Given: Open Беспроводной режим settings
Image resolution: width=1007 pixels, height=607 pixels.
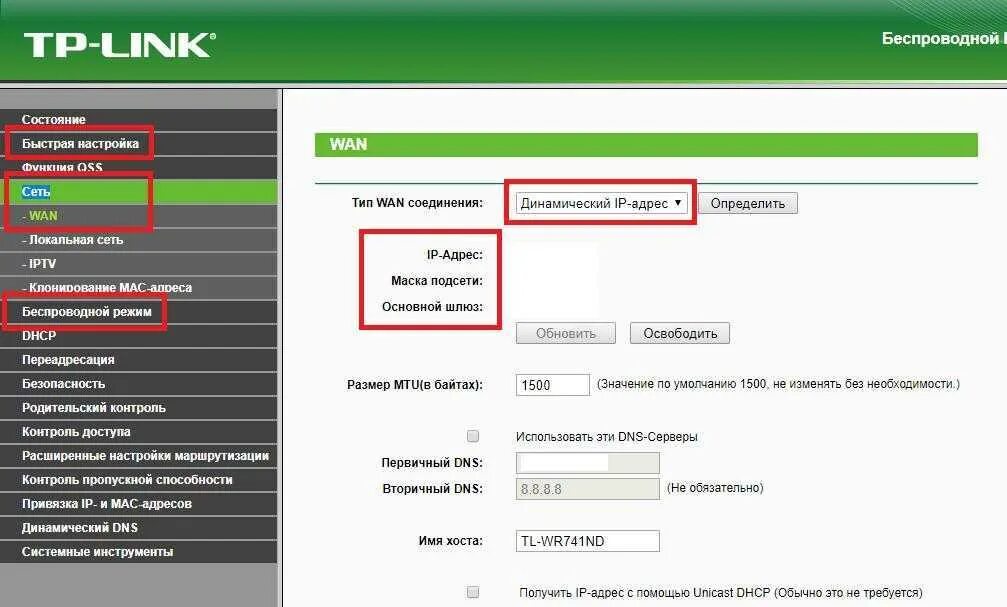Looking at the screenshot, I should [x=85, y=311].
